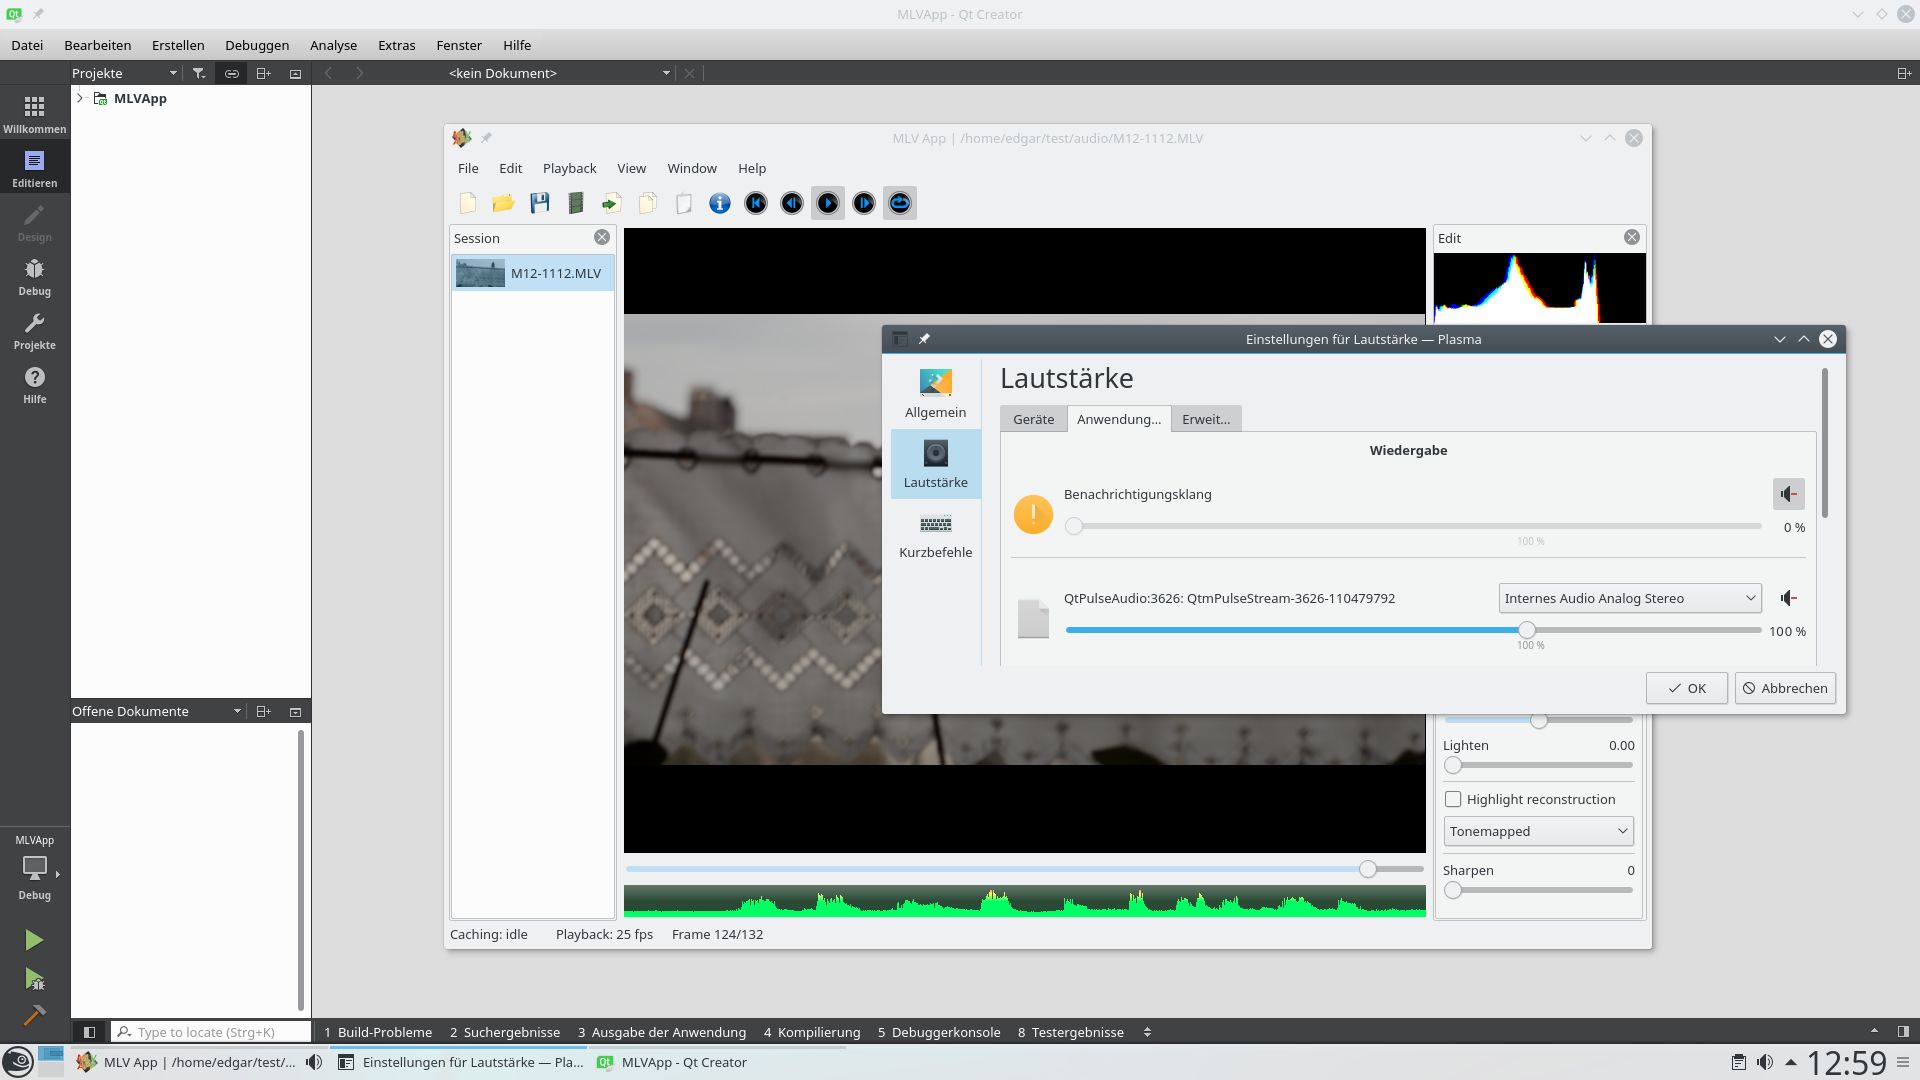Click the green filmstrip import icon
This screenshot has width=1920, height=1080.
(x=576, y=203)
